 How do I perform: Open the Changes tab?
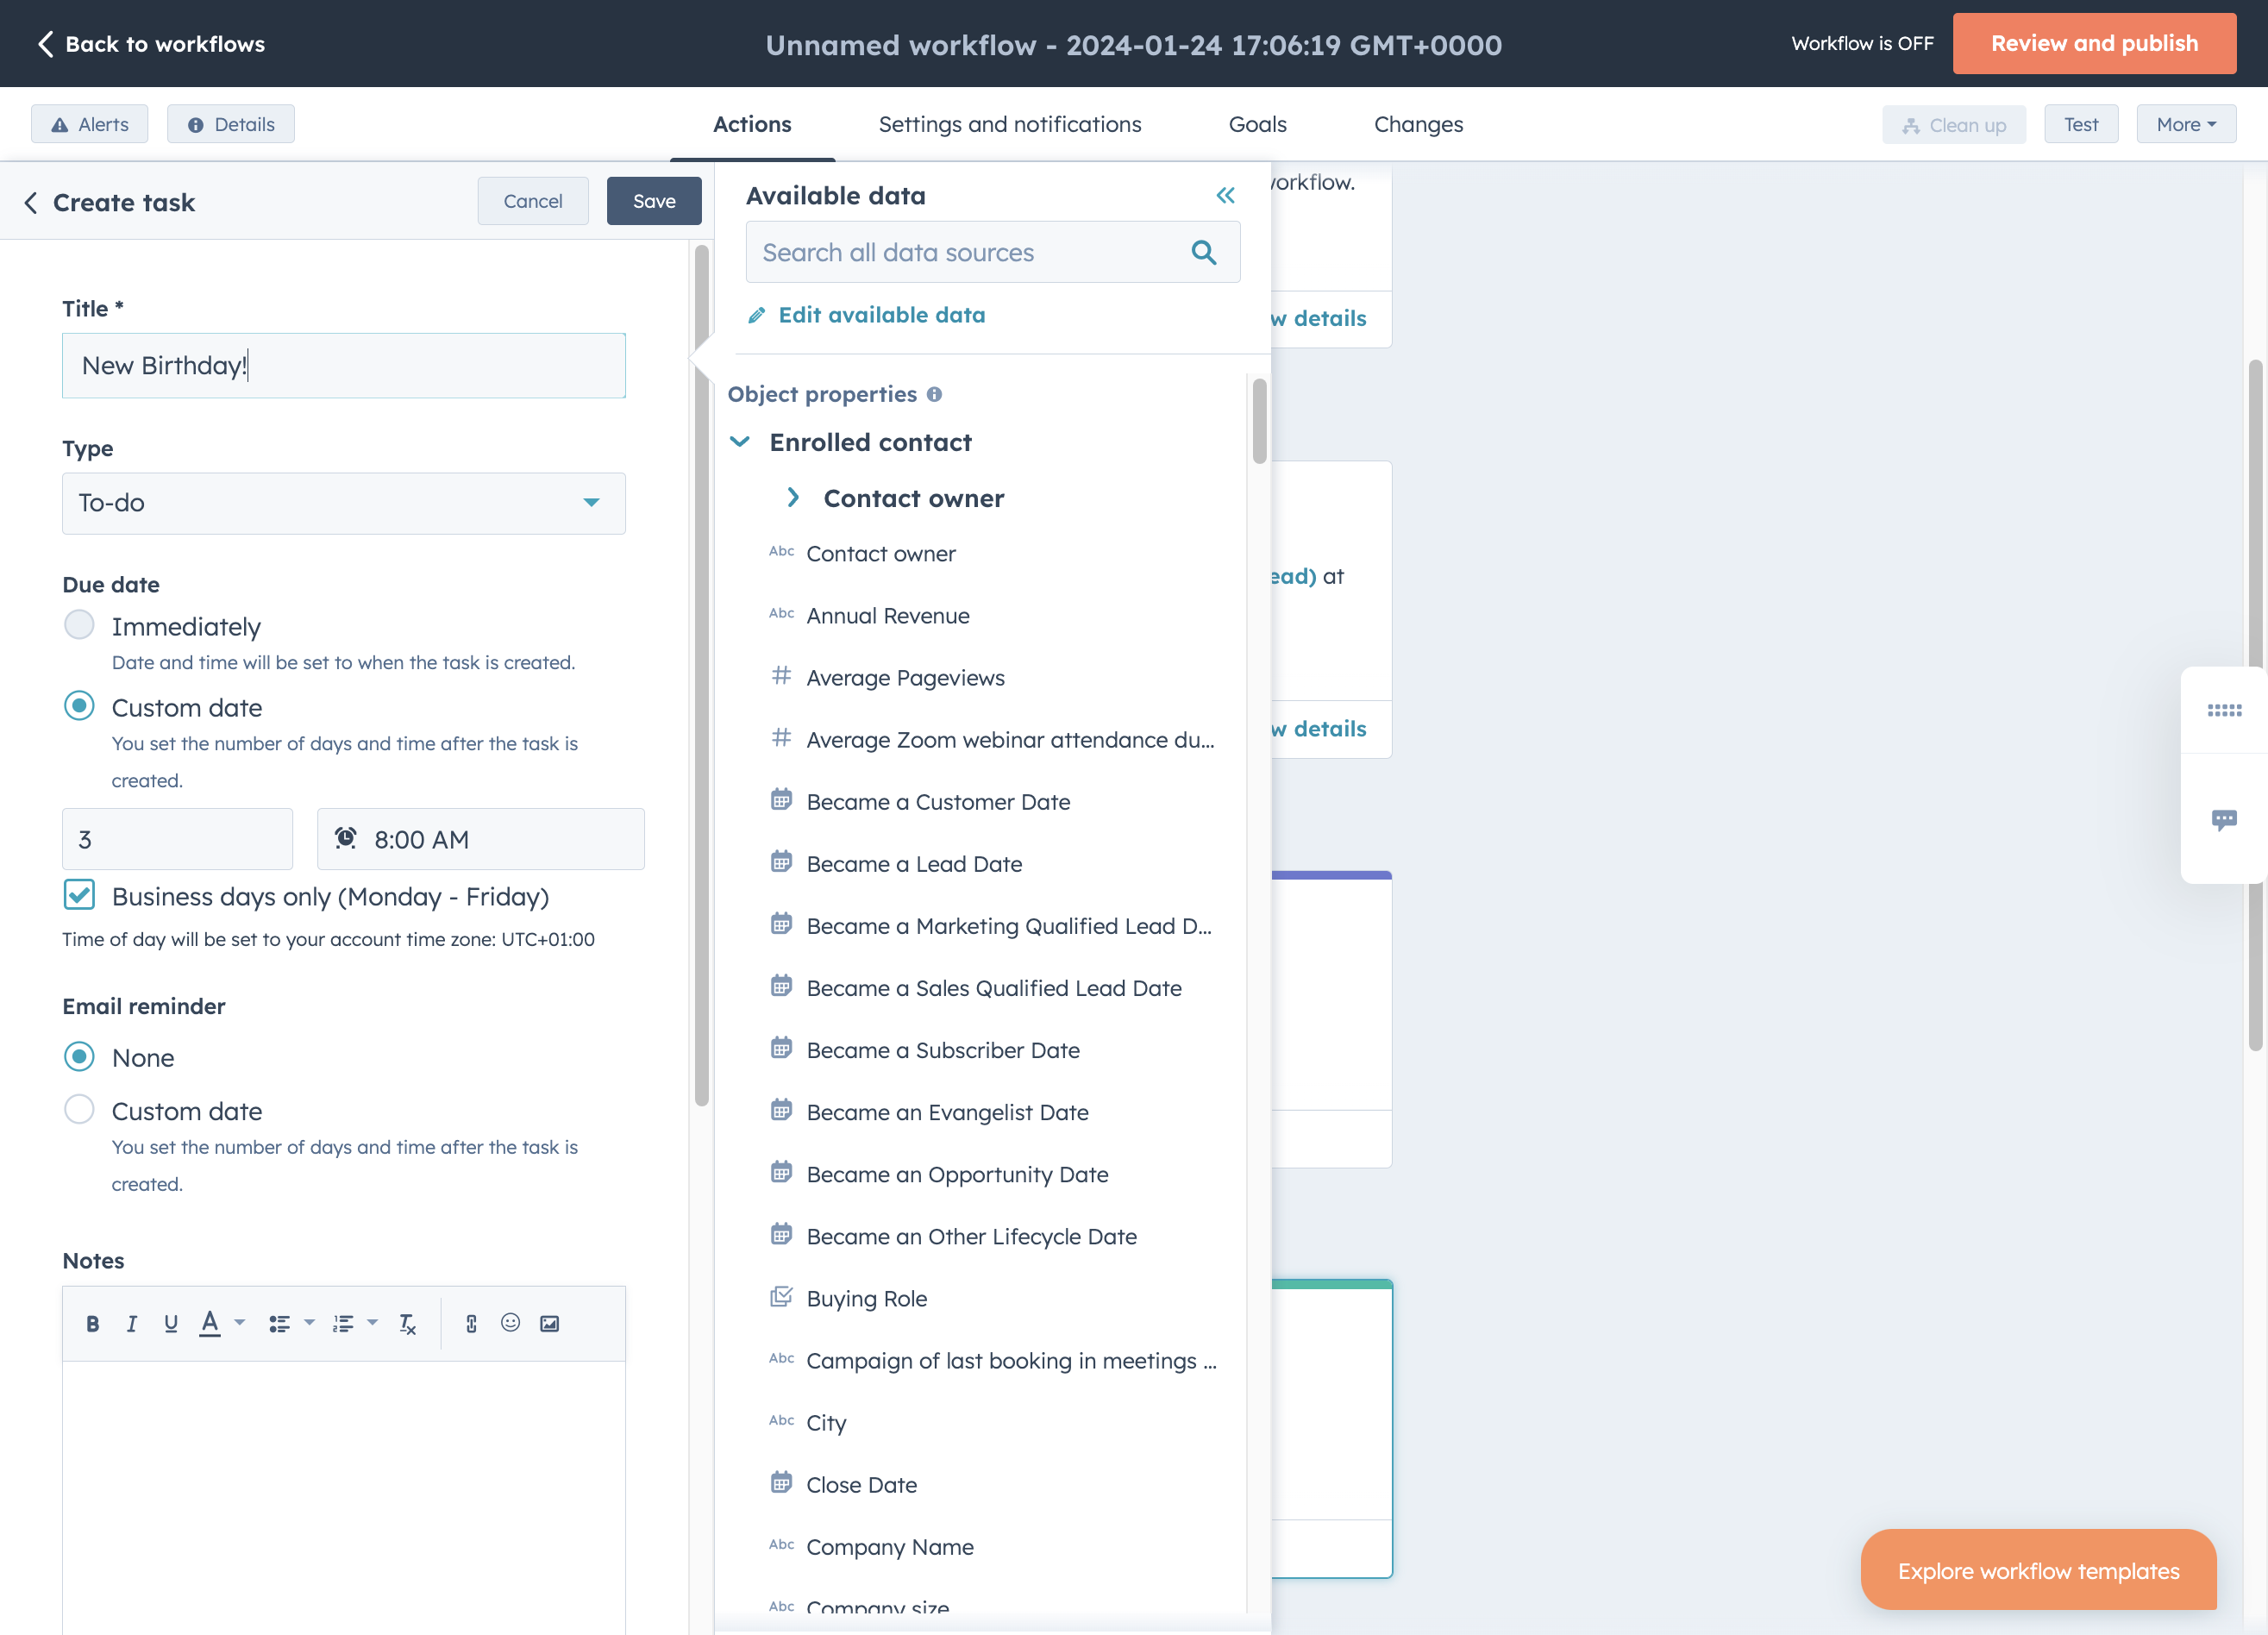coord(1418,124)
